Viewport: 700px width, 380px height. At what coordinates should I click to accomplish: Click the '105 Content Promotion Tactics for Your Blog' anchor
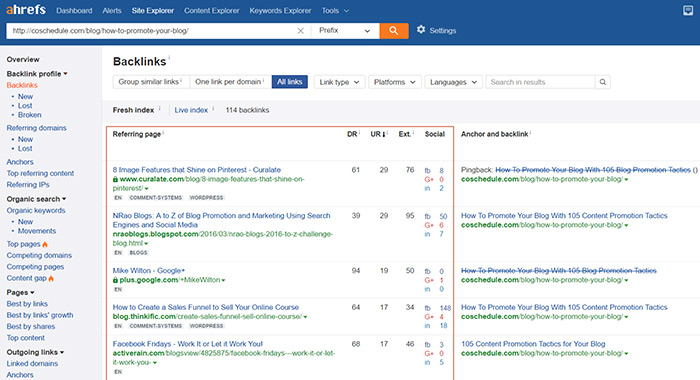click(x=533, y=344)
